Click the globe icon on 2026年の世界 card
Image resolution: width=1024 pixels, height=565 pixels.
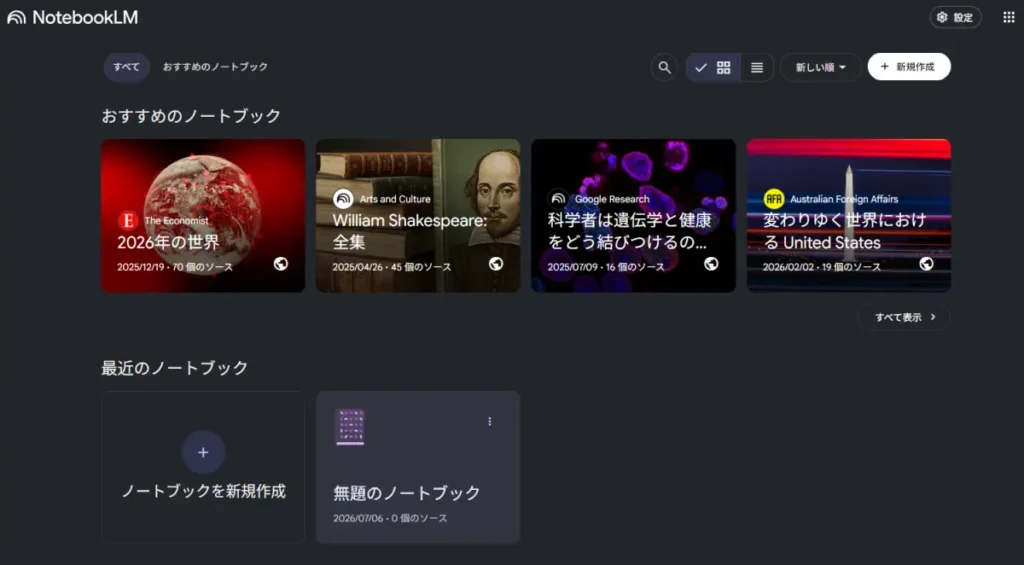pyautogui.click(x=281, y=263)
